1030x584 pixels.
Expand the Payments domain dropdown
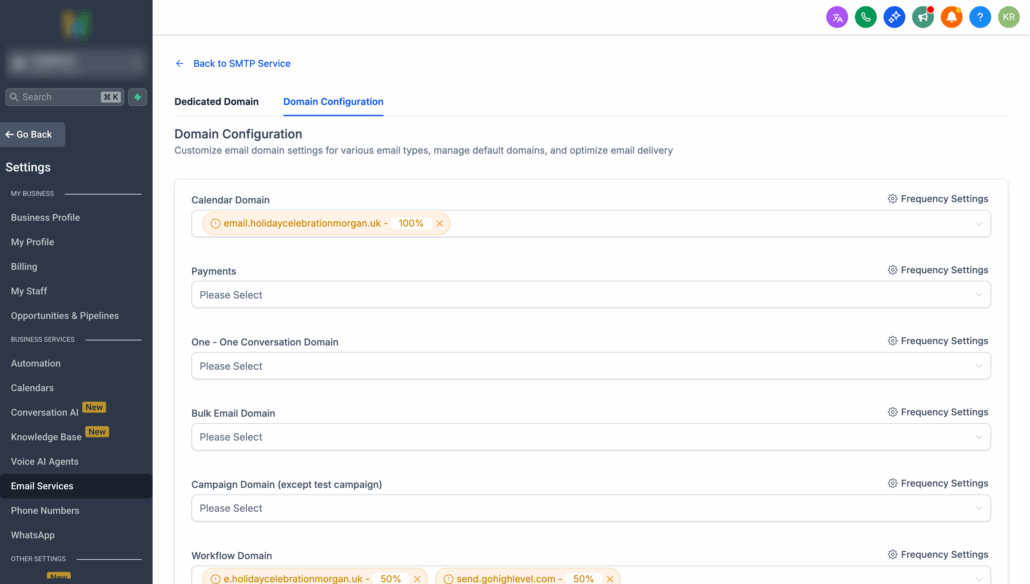pos(590,295)
